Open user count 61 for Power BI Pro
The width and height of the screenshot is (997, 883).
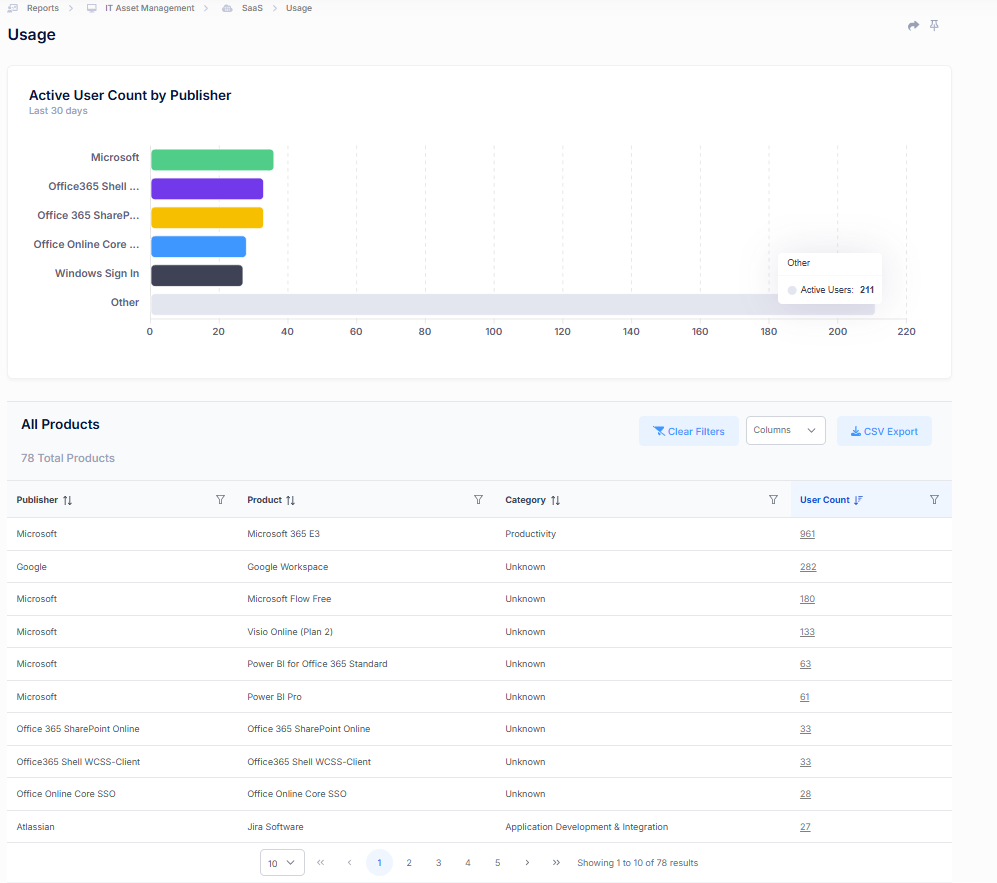click(x=805, y=697)
